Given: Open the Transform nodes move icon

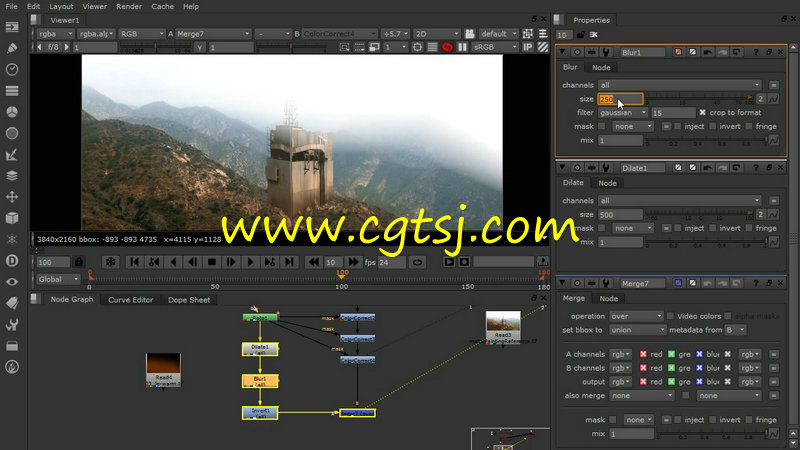Looking at the screenshot, I should pos(12,197).
